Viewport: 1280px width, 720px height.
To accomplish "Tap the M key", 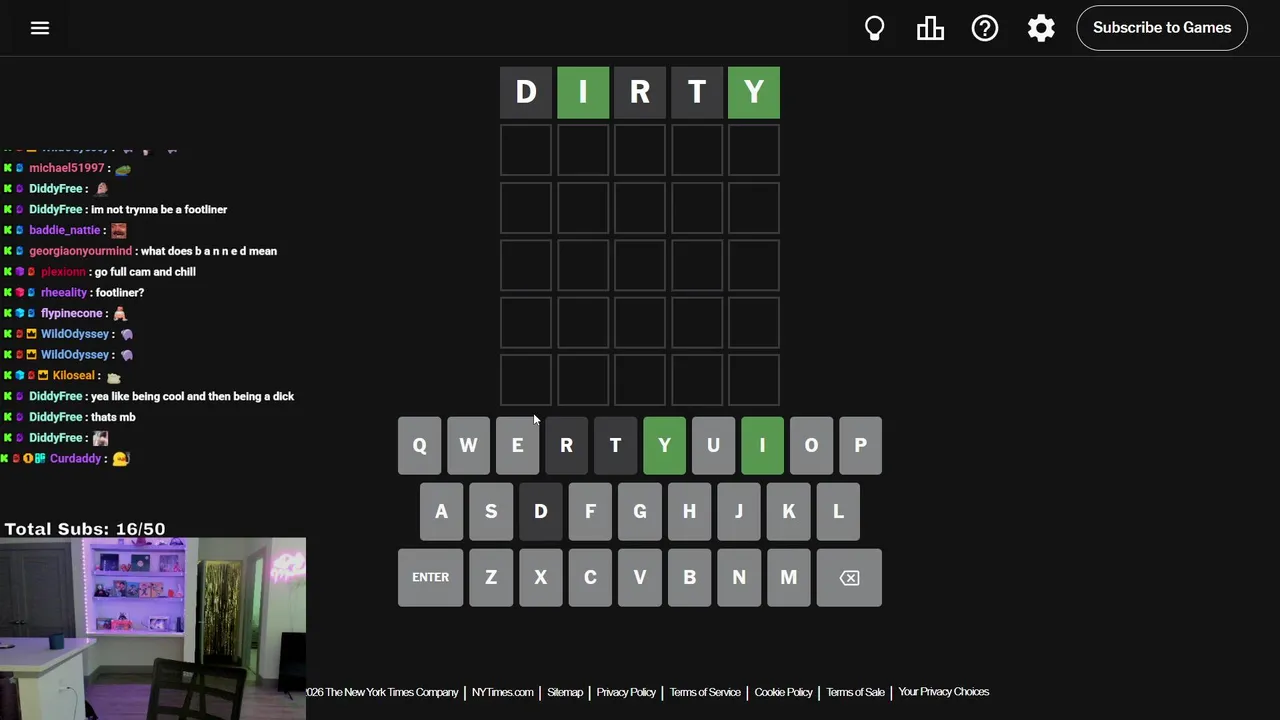I will (788, 578).
